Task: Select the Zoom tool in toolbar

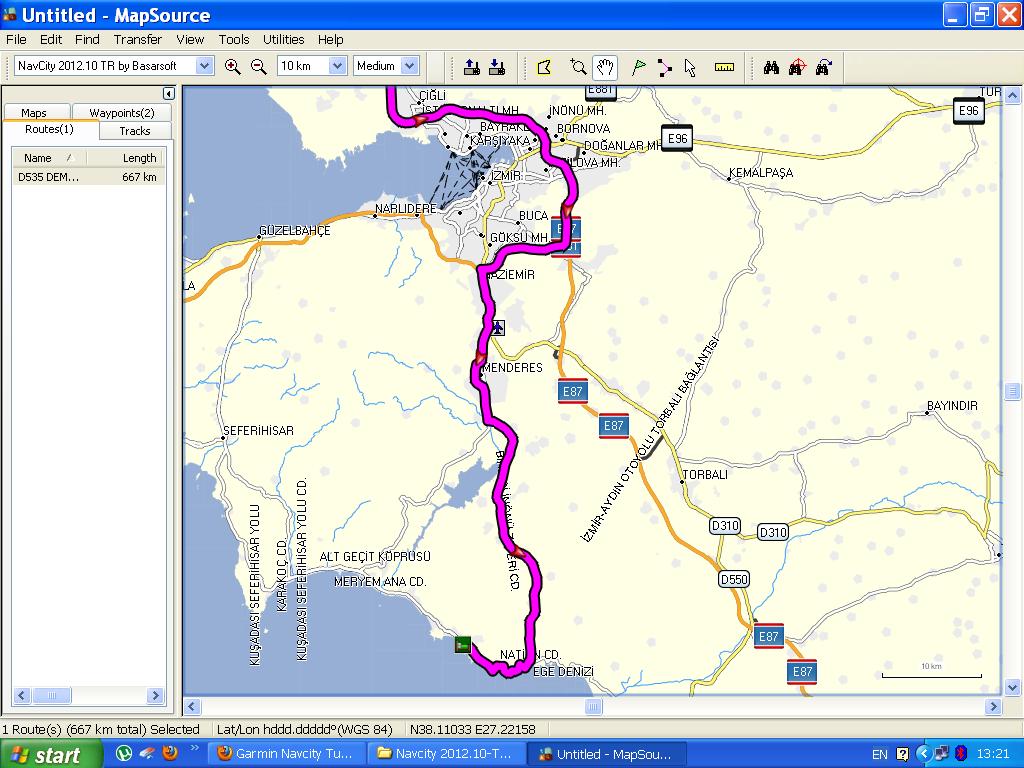Action: (x=577, y=67)
